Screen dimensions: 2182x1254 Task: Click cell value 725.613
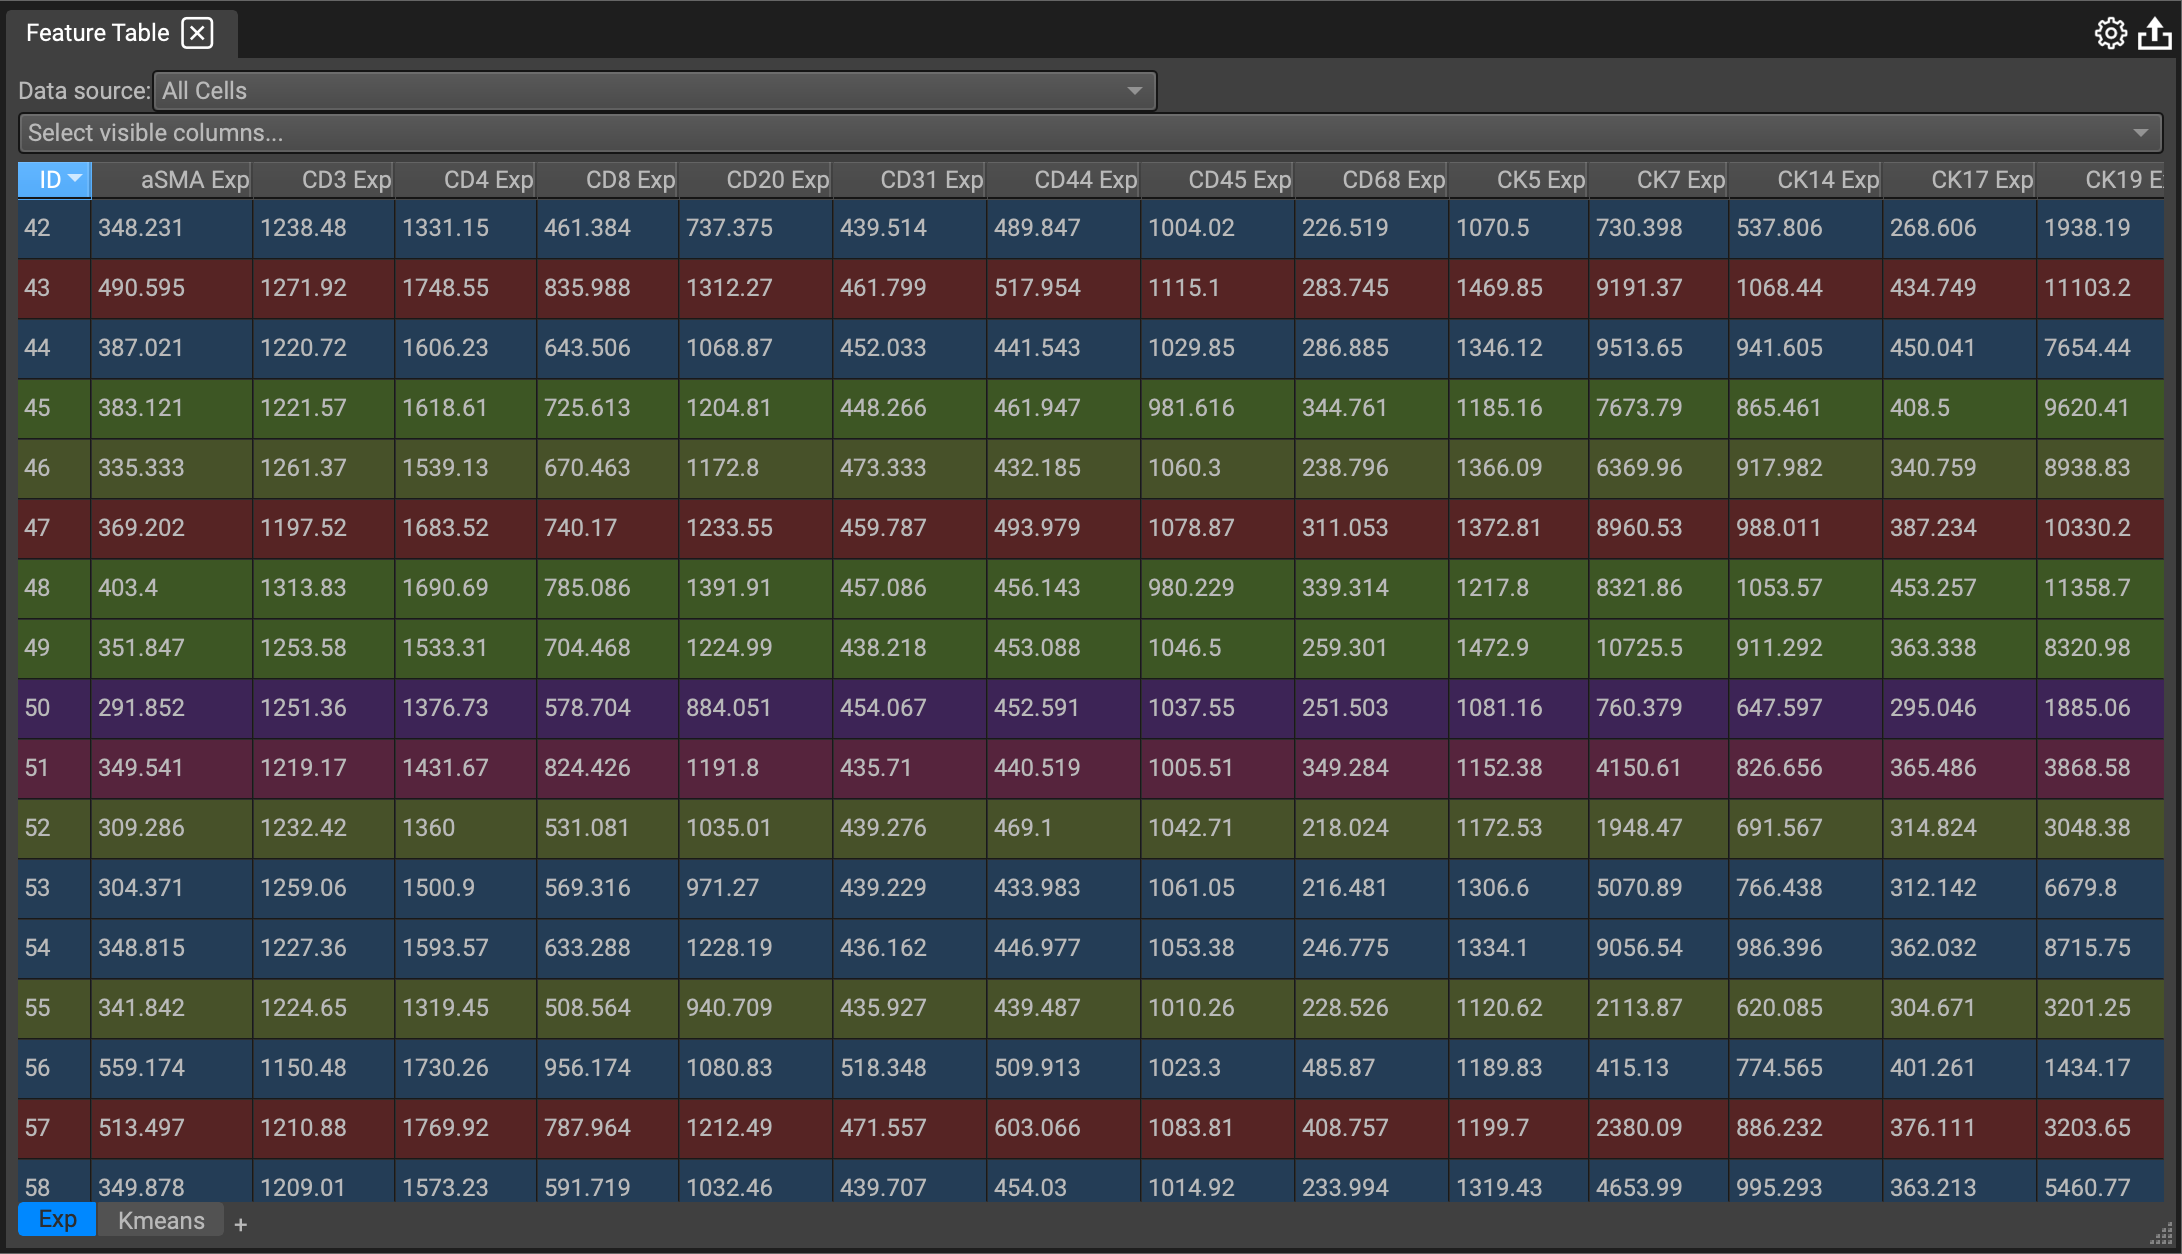pyautogui.click(x=587, y=408)
